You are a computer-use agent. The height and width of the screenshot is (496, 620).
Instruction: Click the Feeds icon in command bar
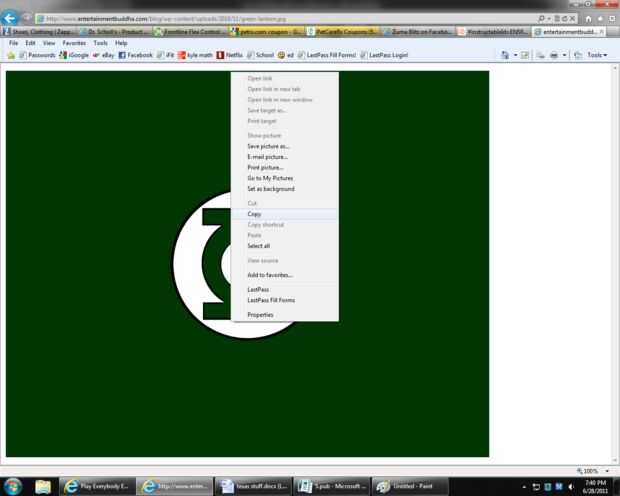[525, 55]
